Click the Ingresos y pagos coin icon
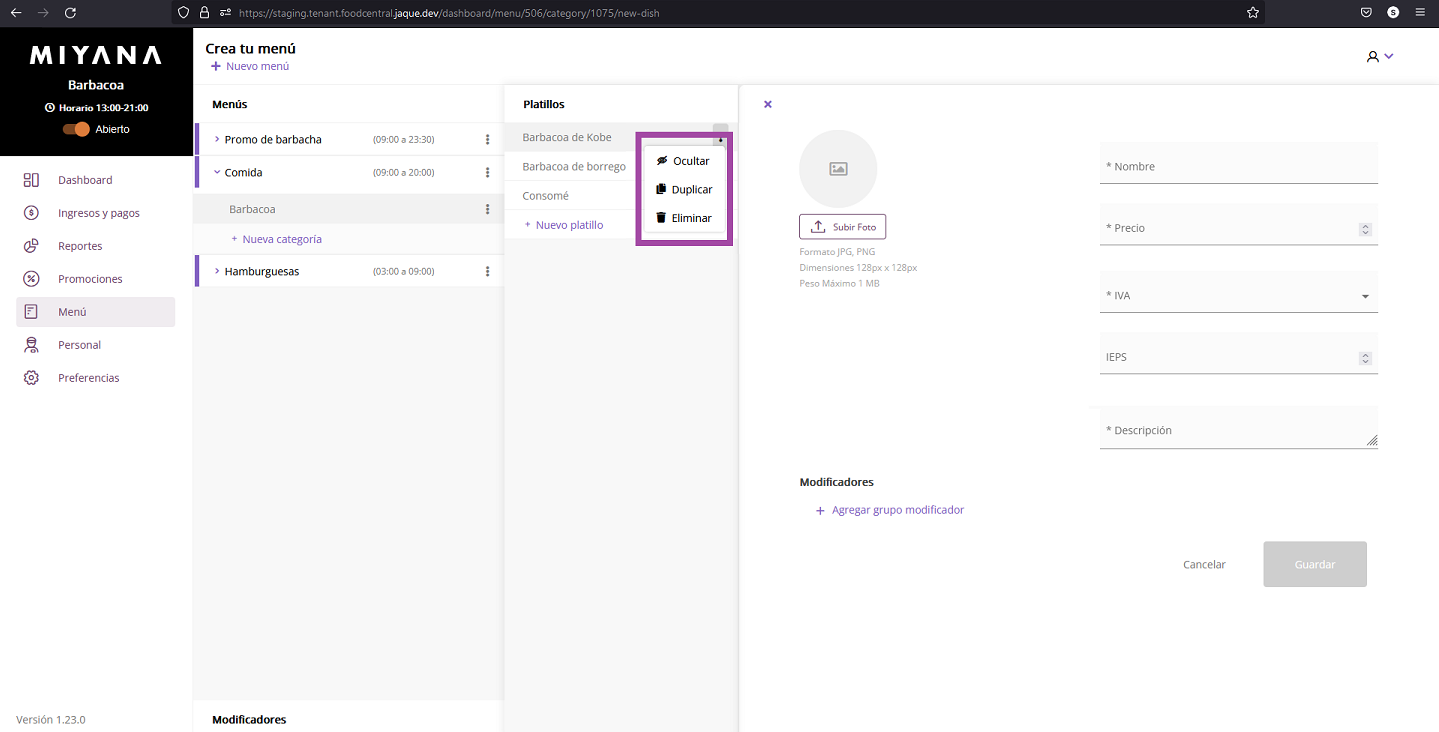The image size is (1439, 732). pos(31,213)
